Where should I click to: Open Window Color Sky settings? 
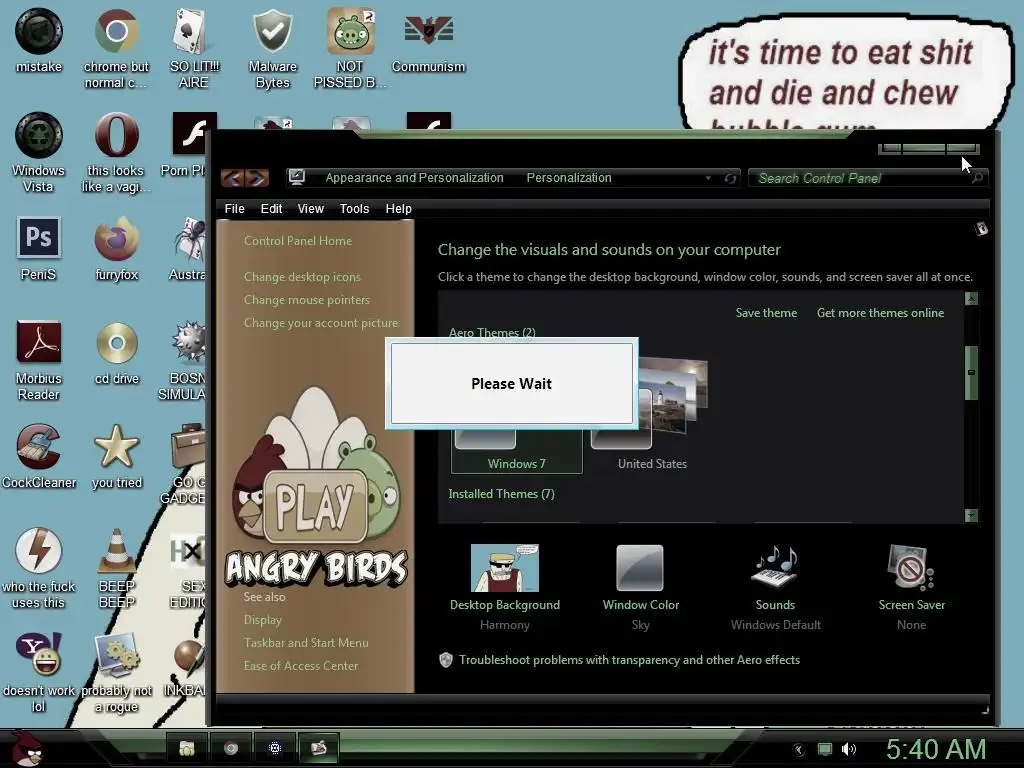(641, 587)
